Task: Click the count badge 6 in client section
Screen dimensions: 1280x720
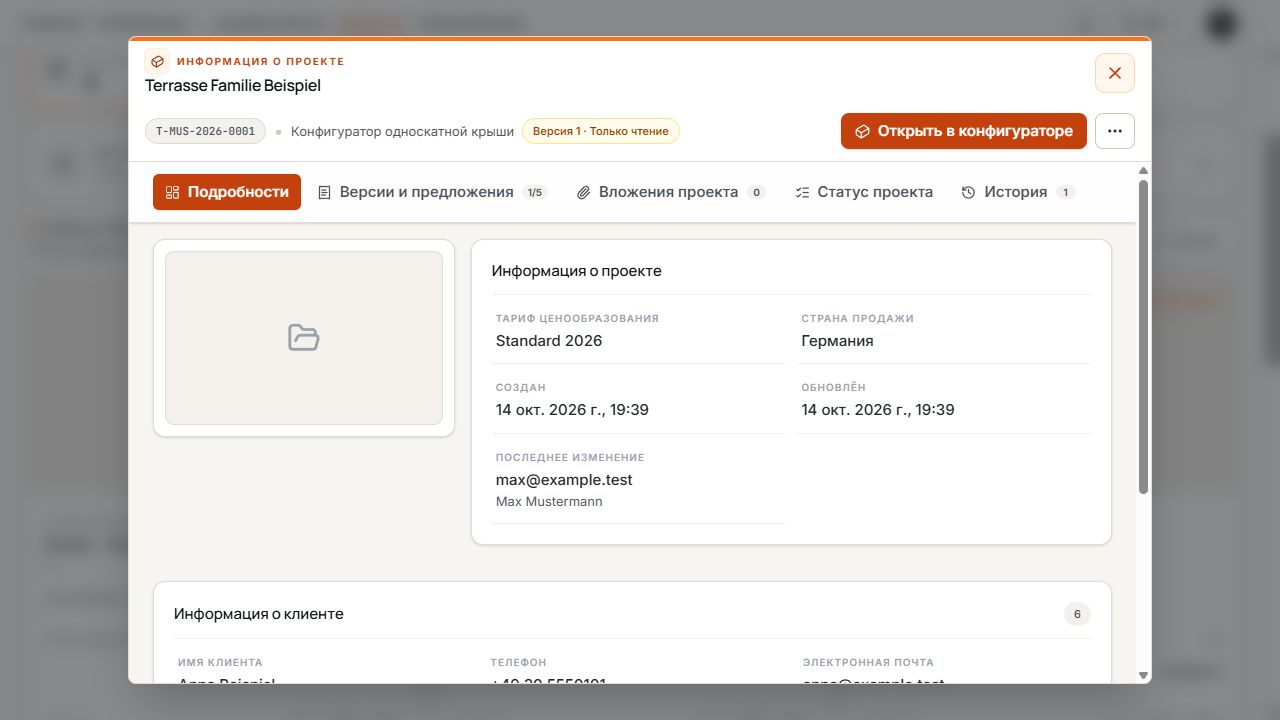Action: point(1077,614)
